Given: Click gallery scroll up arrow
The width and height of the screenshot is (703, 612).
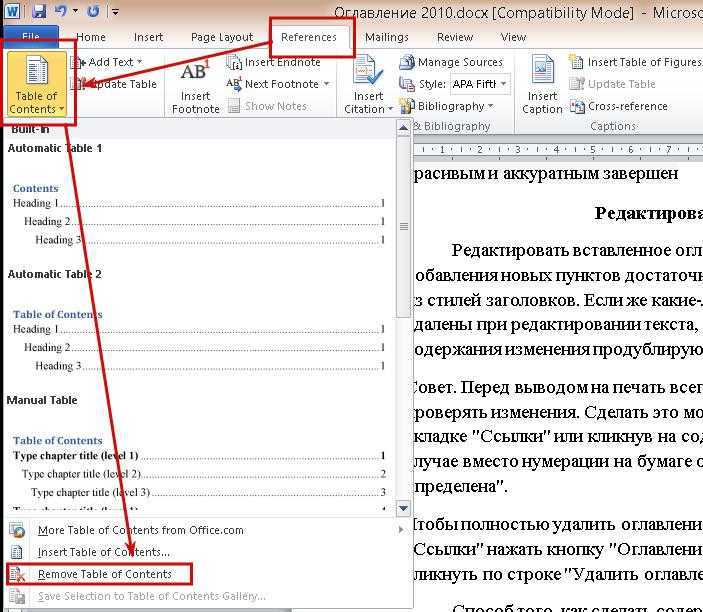Looking at the screenshot, I should pyautogui.click(x=403, y=128).
